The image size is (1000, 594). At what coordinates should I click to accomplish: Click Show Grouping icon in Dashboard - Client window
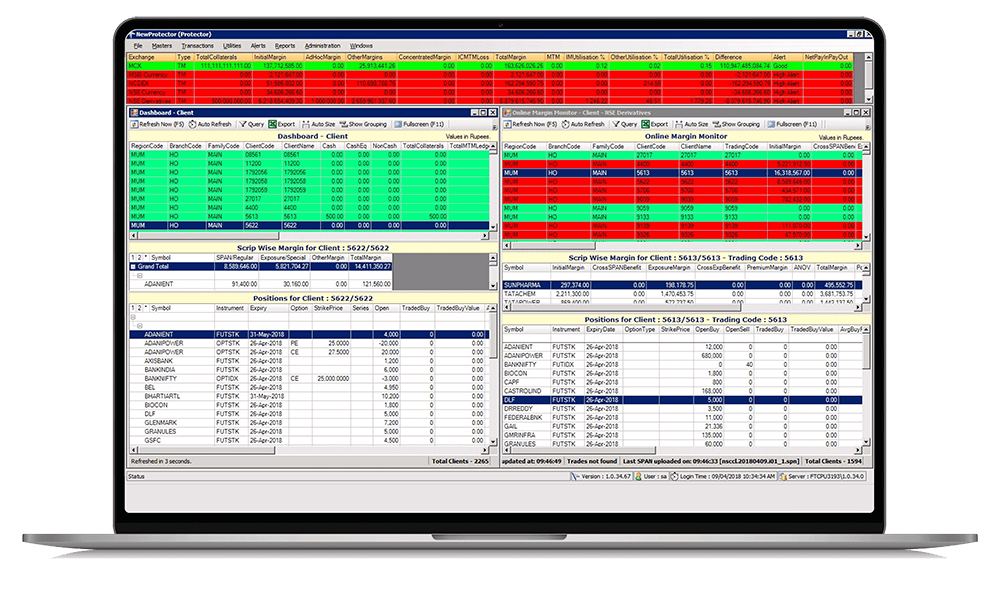(344, 124)
